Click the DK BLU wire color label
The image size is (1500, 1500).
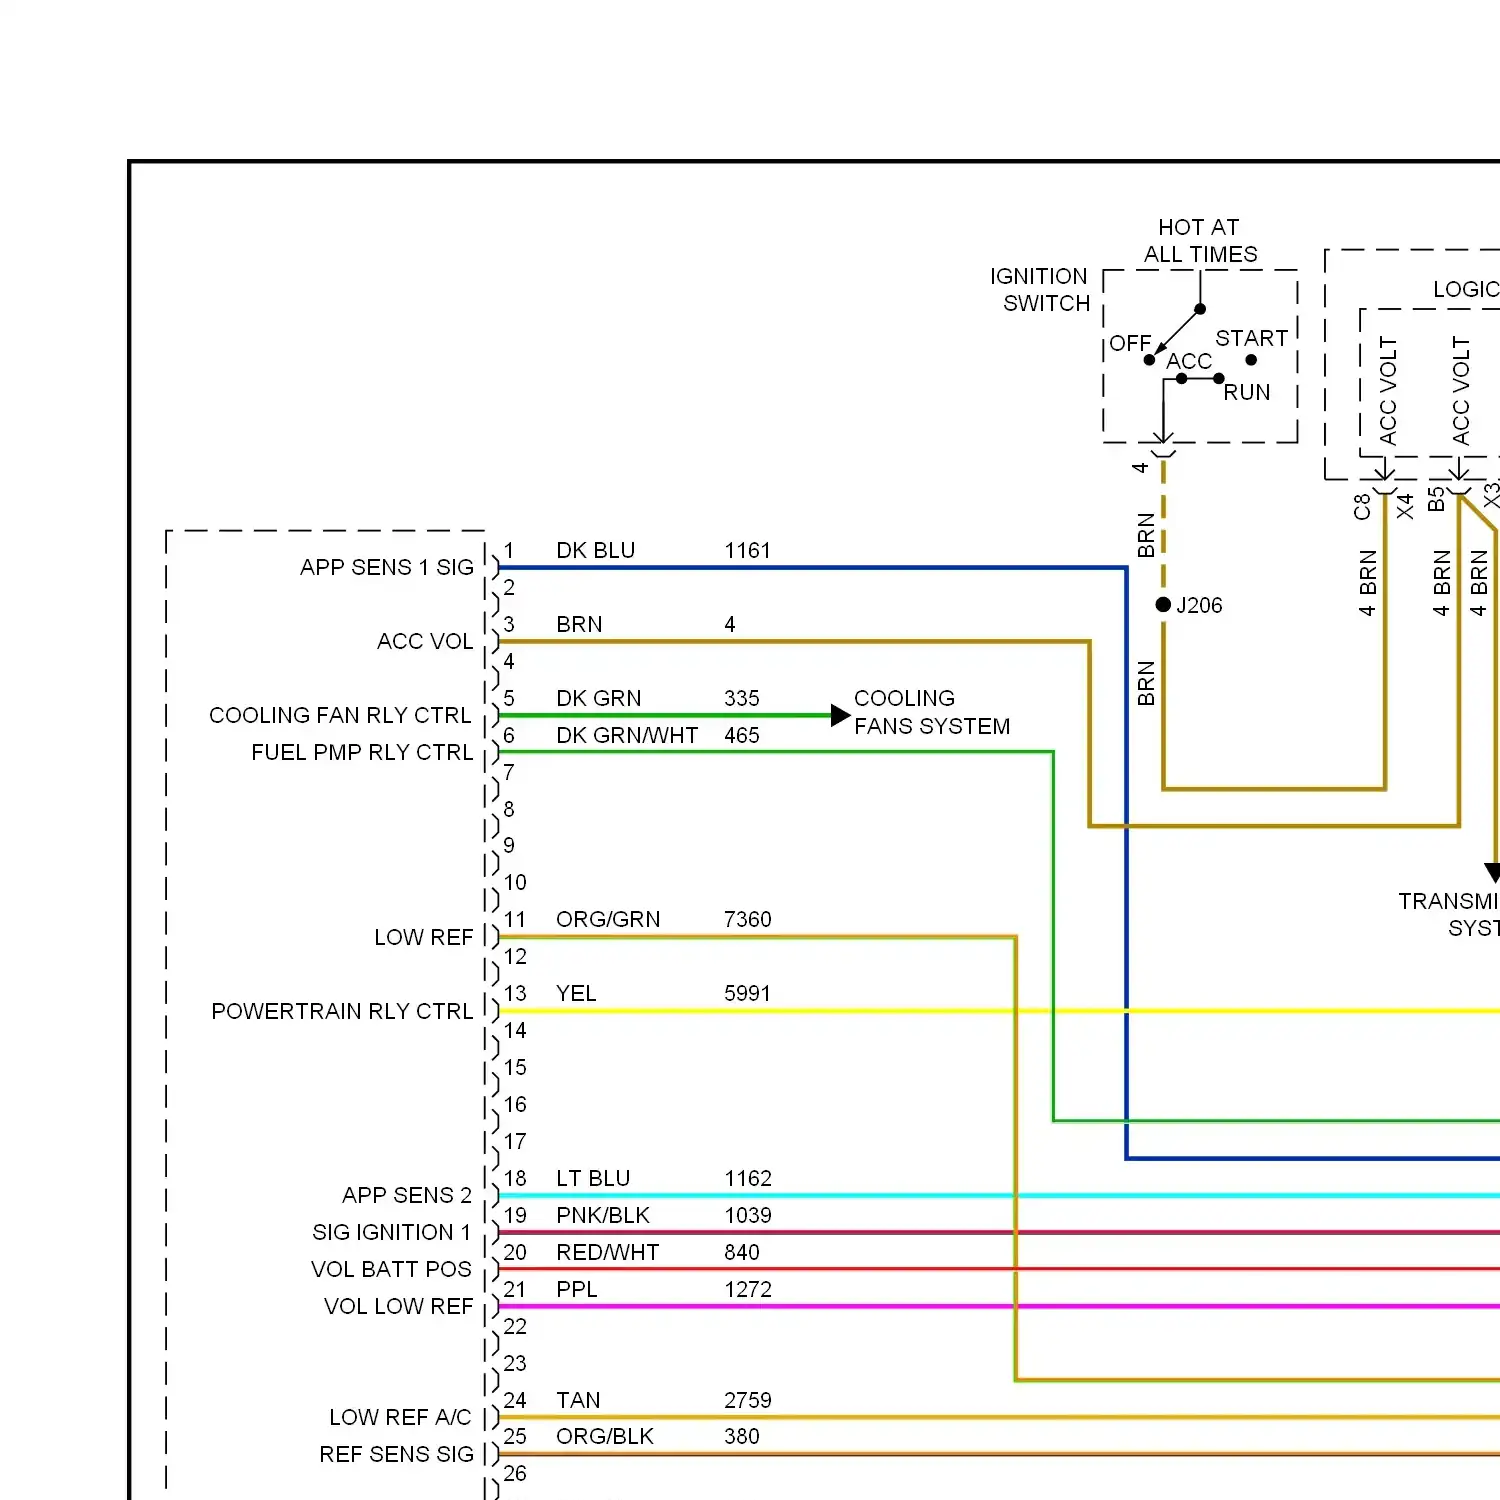[596, 550]
